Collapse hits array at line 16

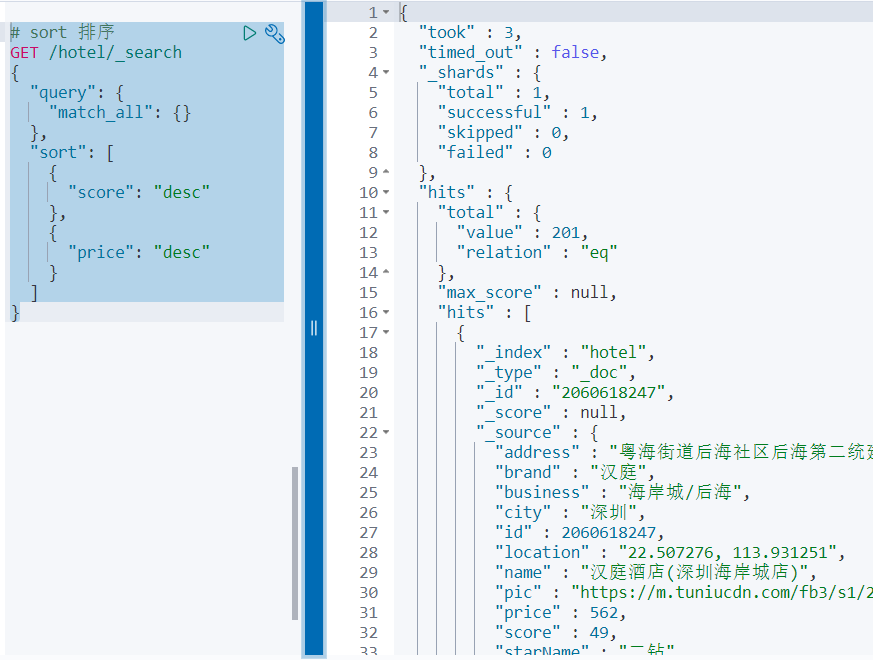coord(386,312)
